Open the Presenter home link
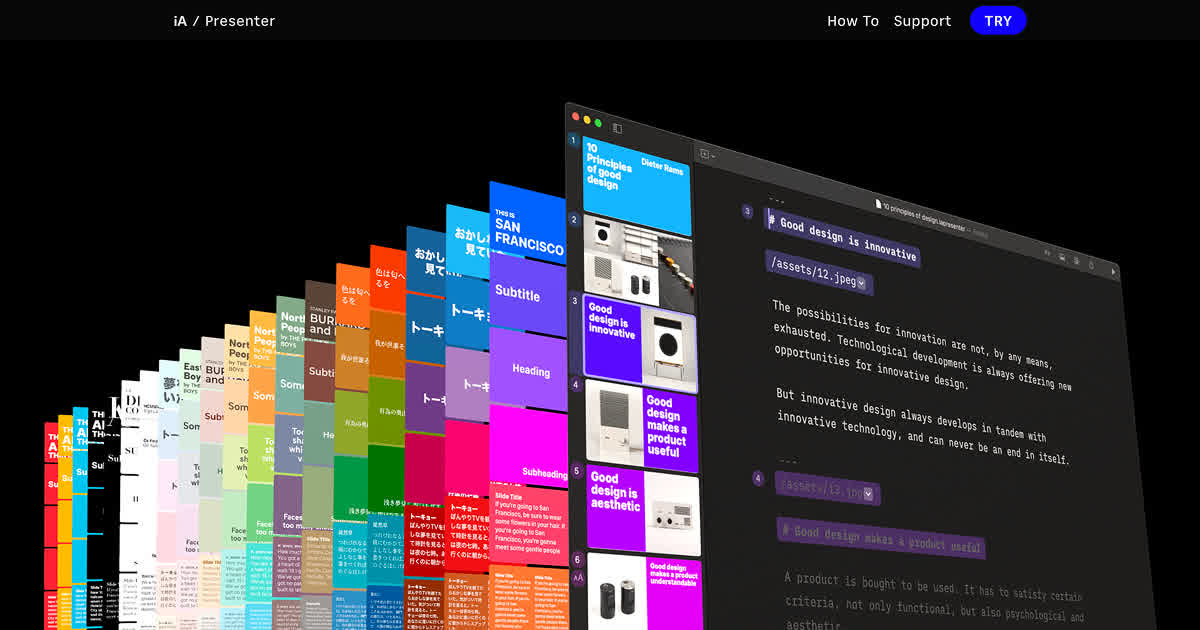1200x630 pixels. [x=240, y=20]
